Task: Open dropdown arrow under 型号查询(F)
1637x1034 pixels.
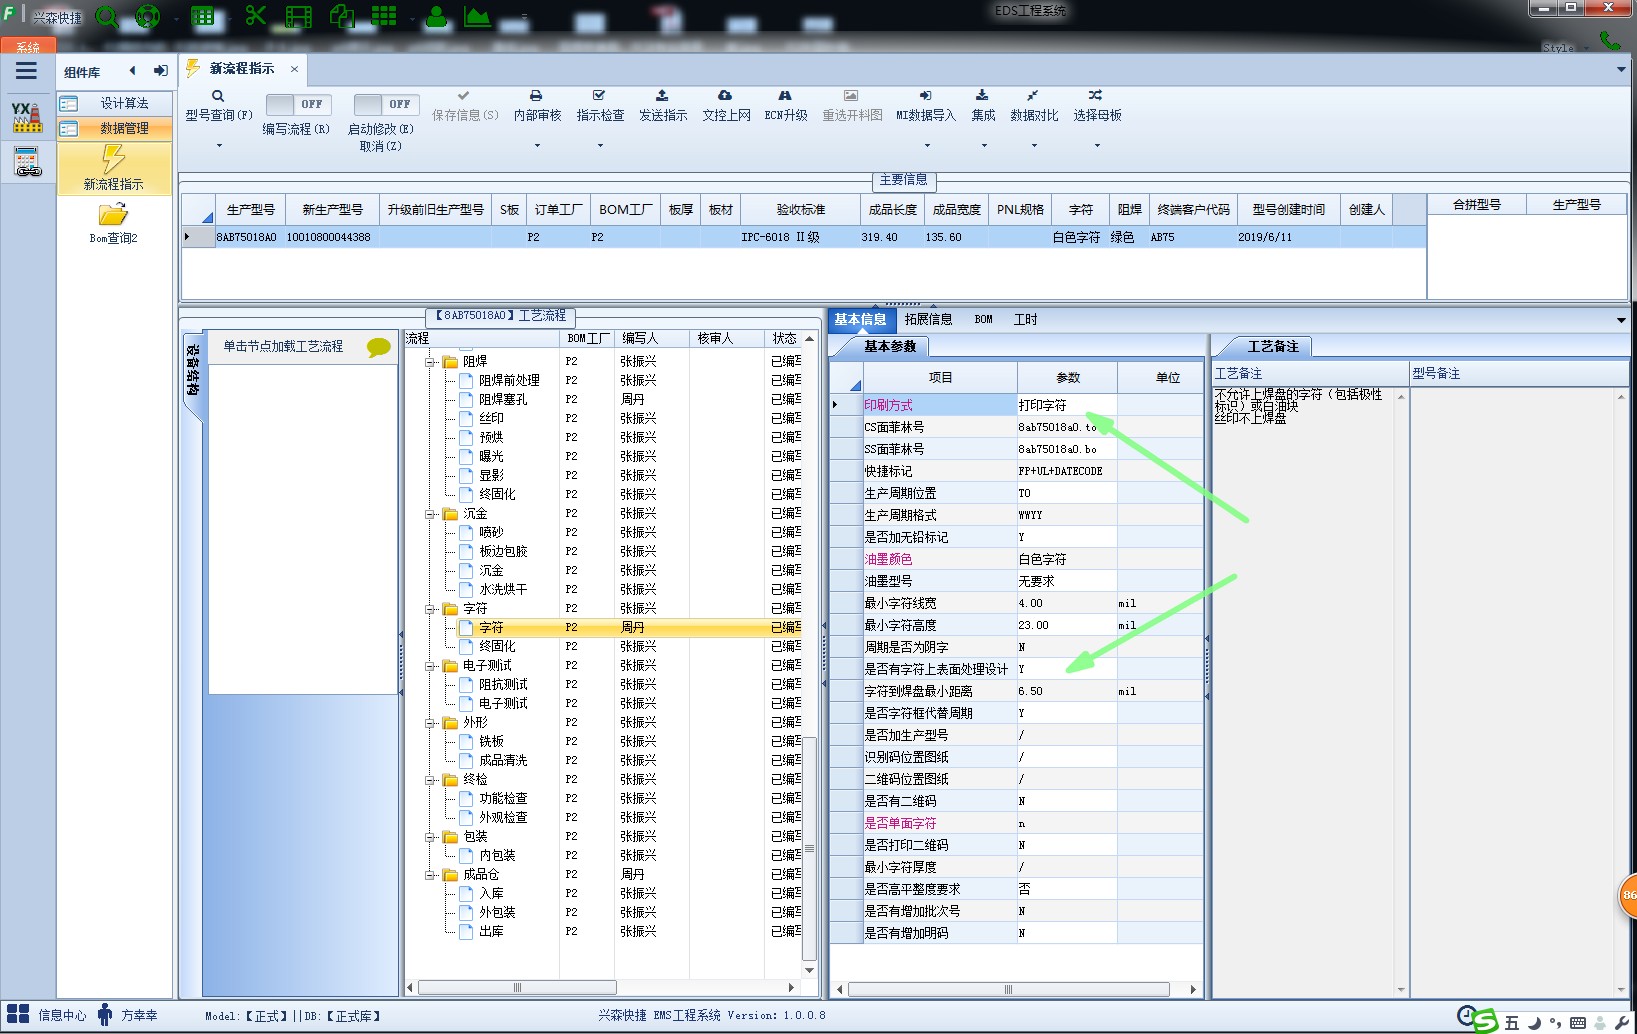Action: tap(219, 146)
